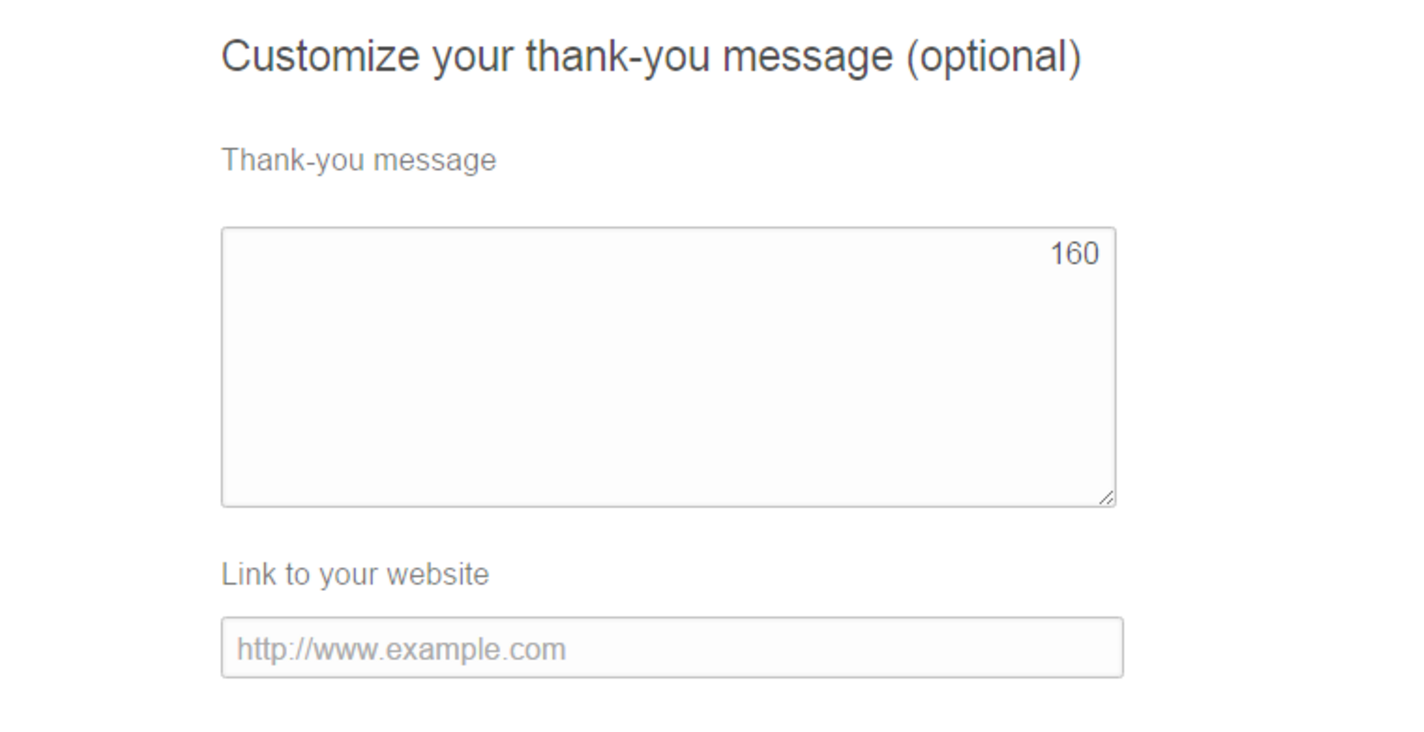The width and height of the screenshot is (1424, 732).
Task: Click the "Thank-you message" label
Action: (358, 160)
